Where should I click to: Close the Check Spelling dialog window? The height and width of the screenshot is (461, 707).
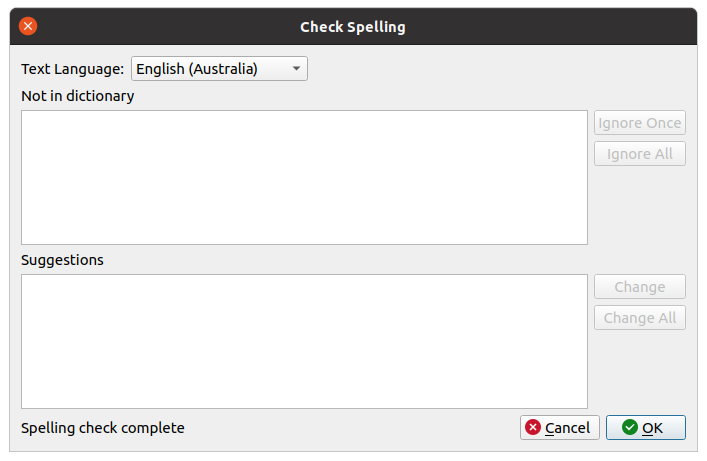pyautogui.click(x=28, y=27)
